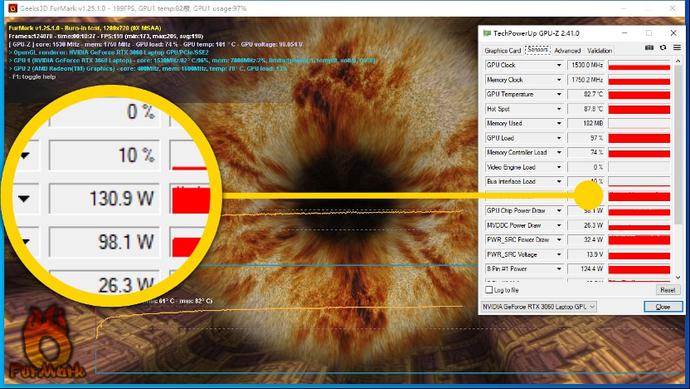Click the Reset button
This screenshot has height=389, width=690.
tap(668, 290)
